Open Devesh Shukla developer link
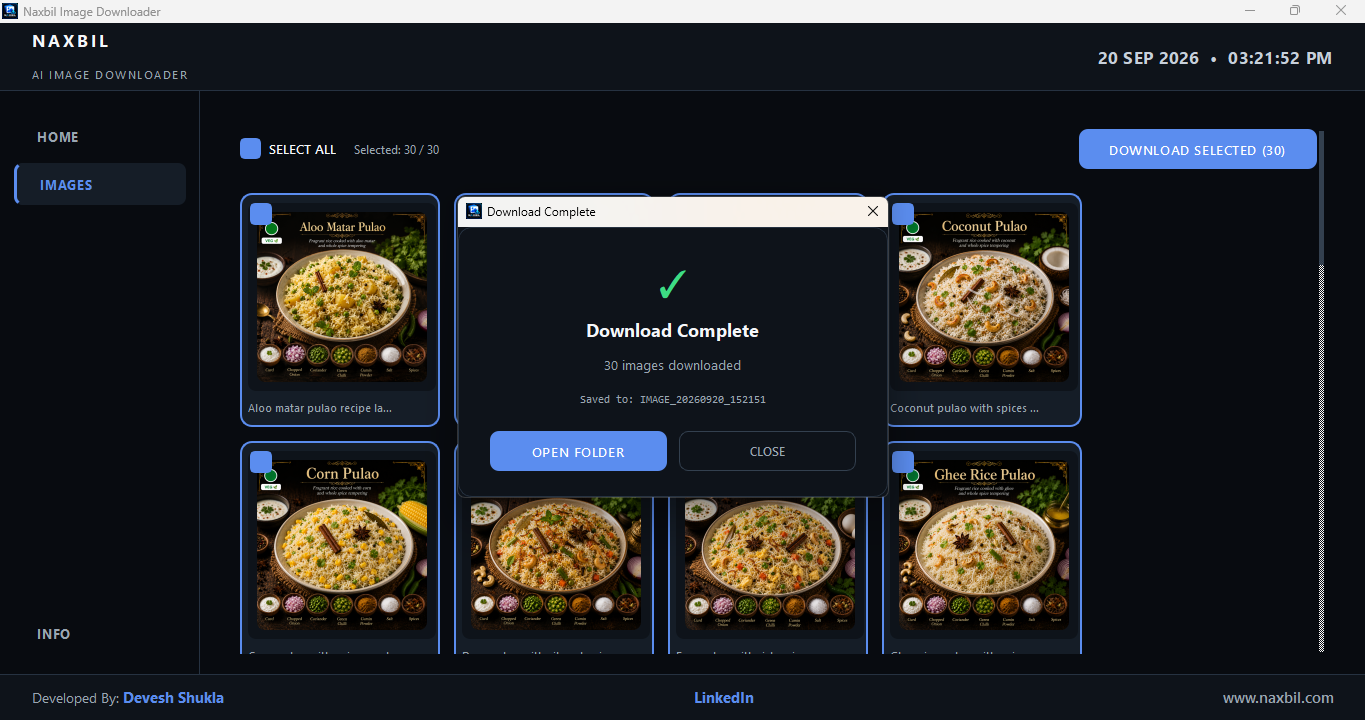 click(x=173, y=698)
